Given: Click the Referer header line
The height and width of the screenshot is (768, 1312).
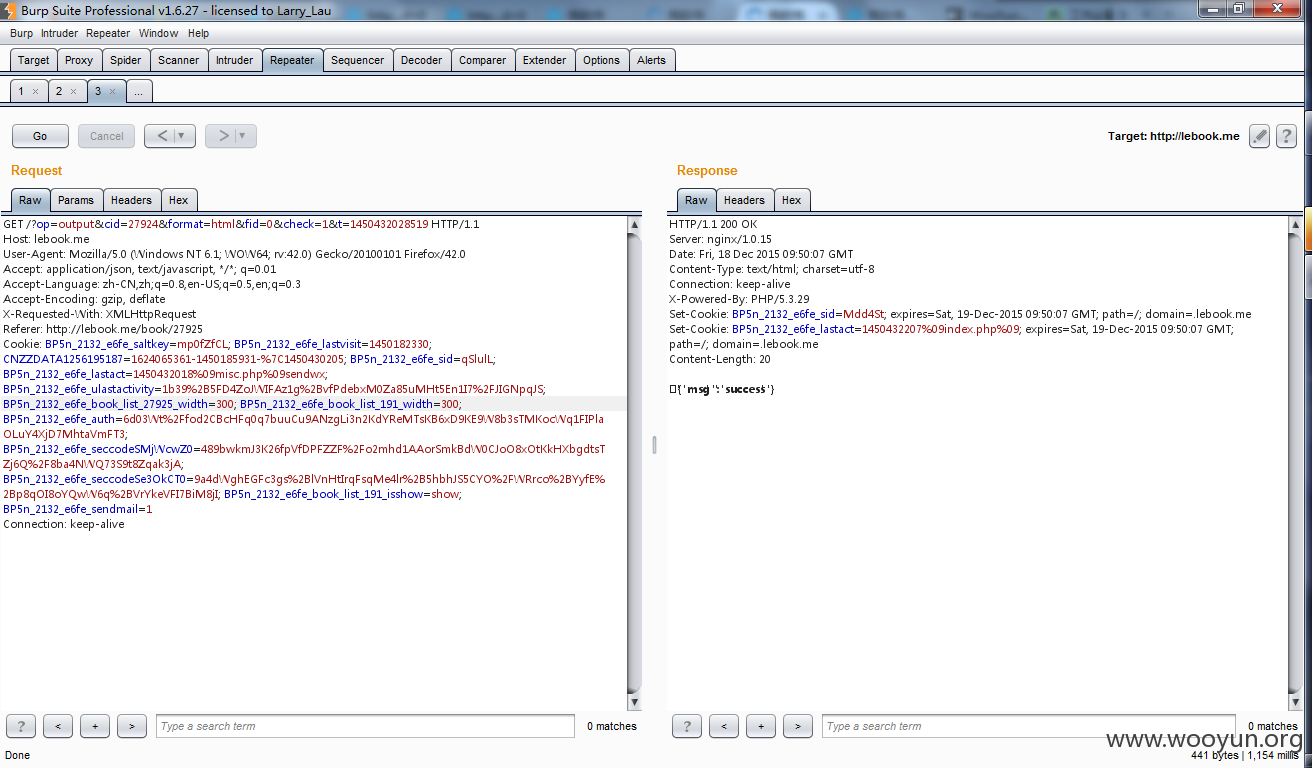Looking at the screenshot, I should [x=103, y=329].
